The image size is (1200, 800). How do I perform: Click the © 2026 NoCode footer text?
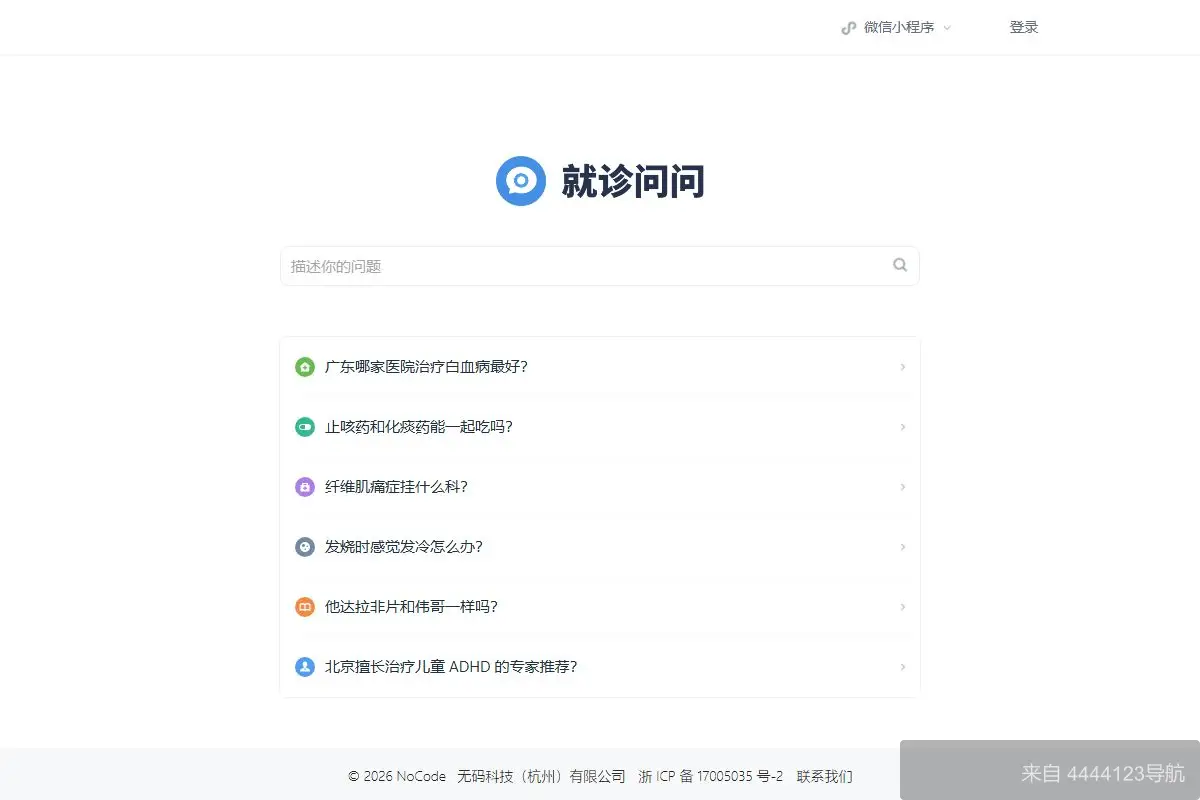(x=397, y=776)
